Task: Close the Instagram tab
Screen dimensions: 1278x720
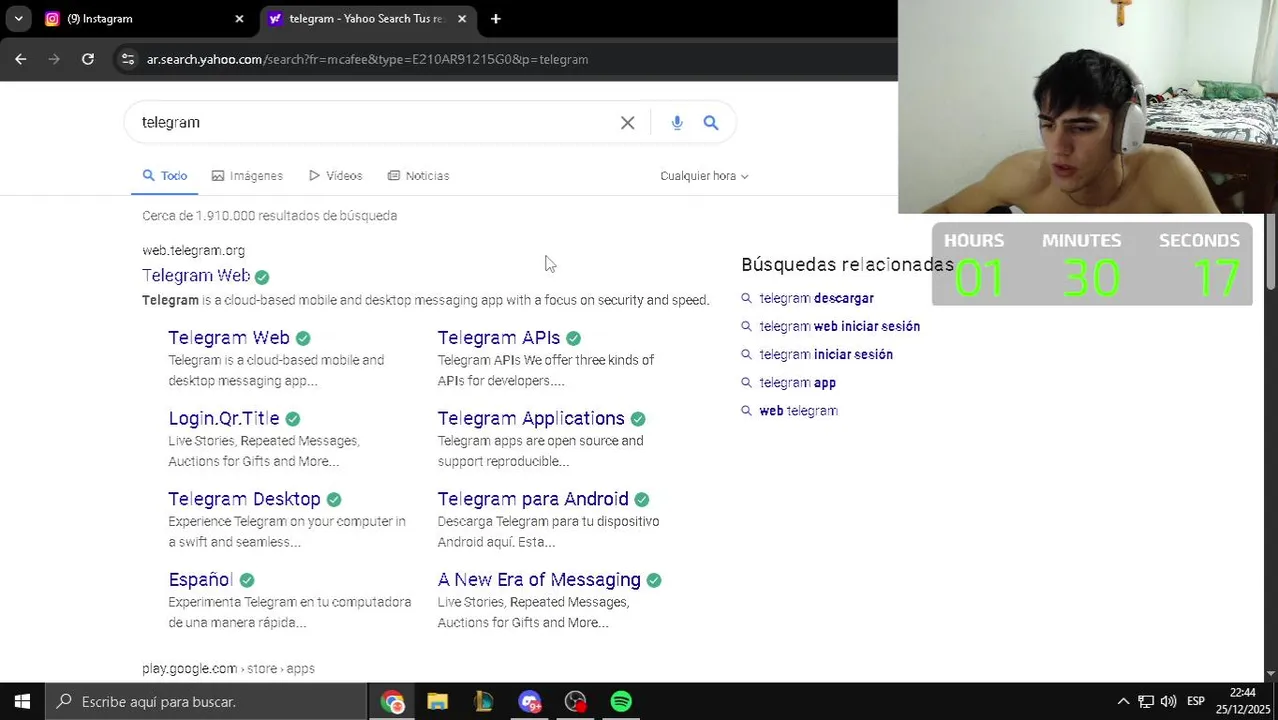Action: click(239, 18)
